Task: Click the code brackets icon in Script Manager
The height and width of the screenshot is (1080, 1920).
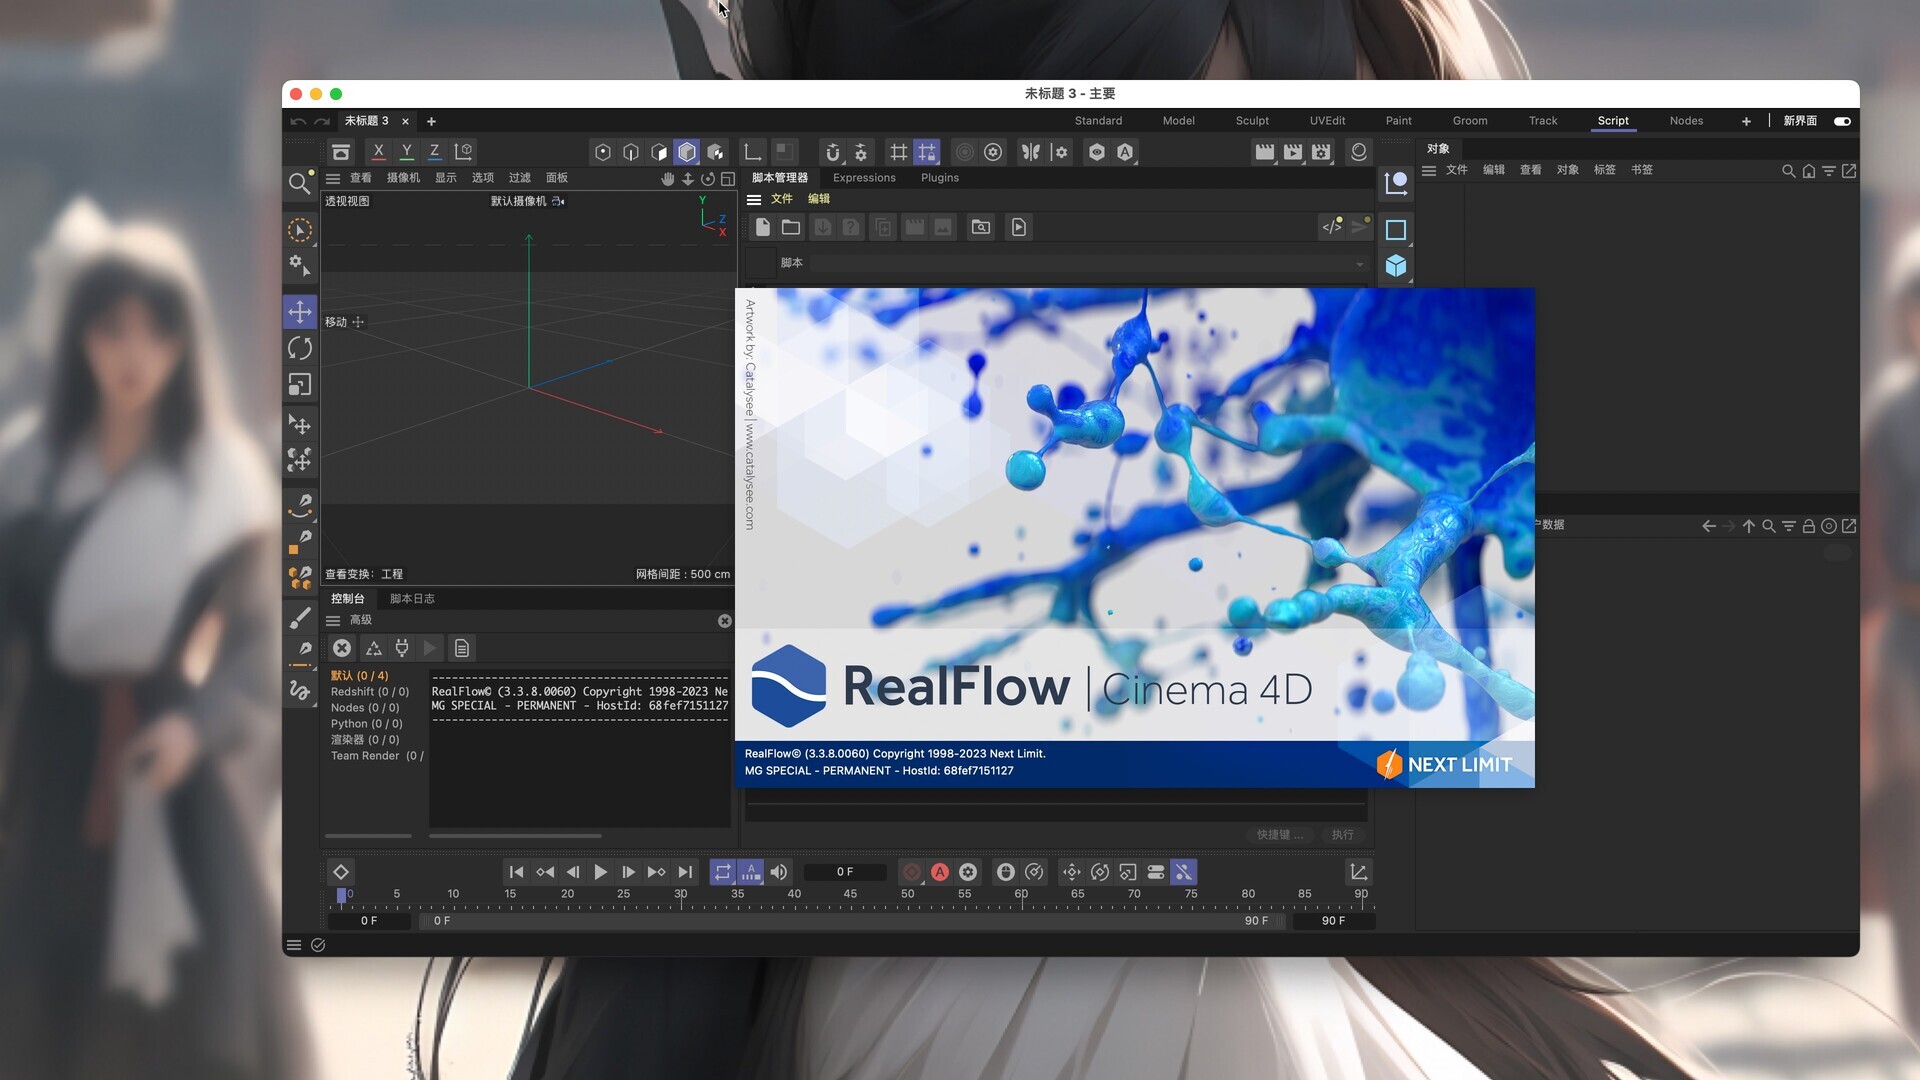Action: tap(1332, 227)
